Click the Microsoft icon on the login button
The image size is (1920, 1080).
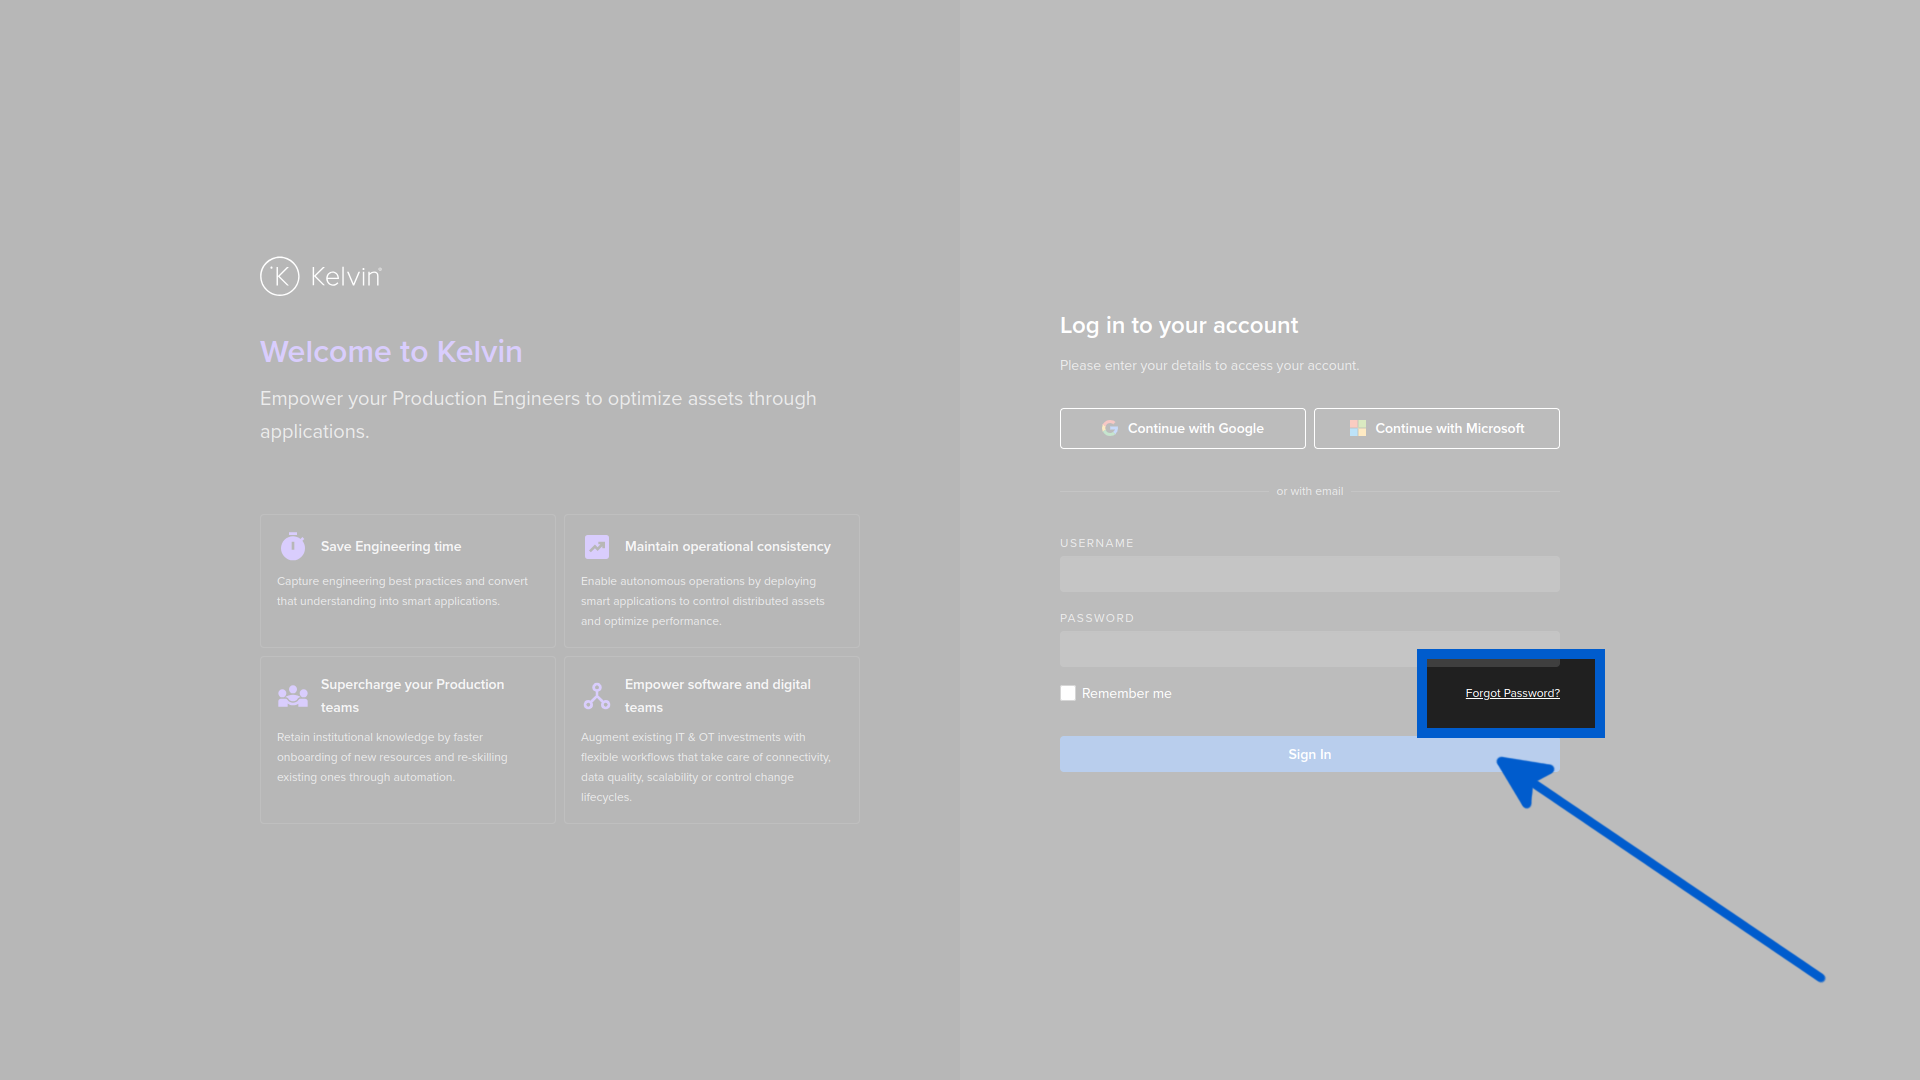click(1358, 428)
